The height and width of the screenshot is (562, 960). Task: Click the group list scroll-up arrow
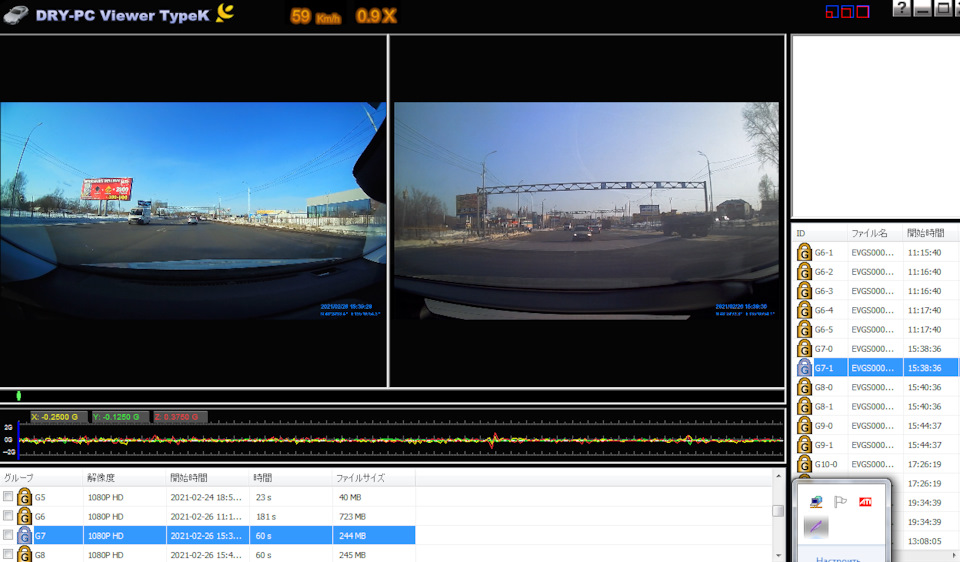(x=778, y=476)
